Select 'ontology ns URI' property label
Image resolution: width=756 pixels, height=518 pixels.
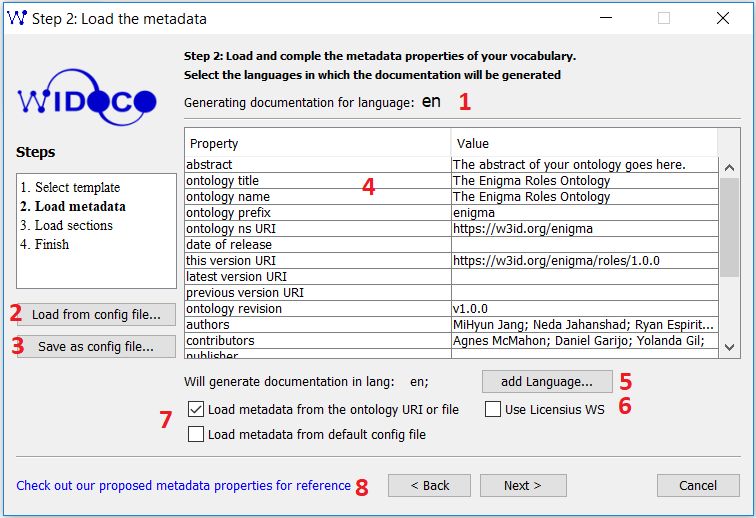[x=231, y=228]
